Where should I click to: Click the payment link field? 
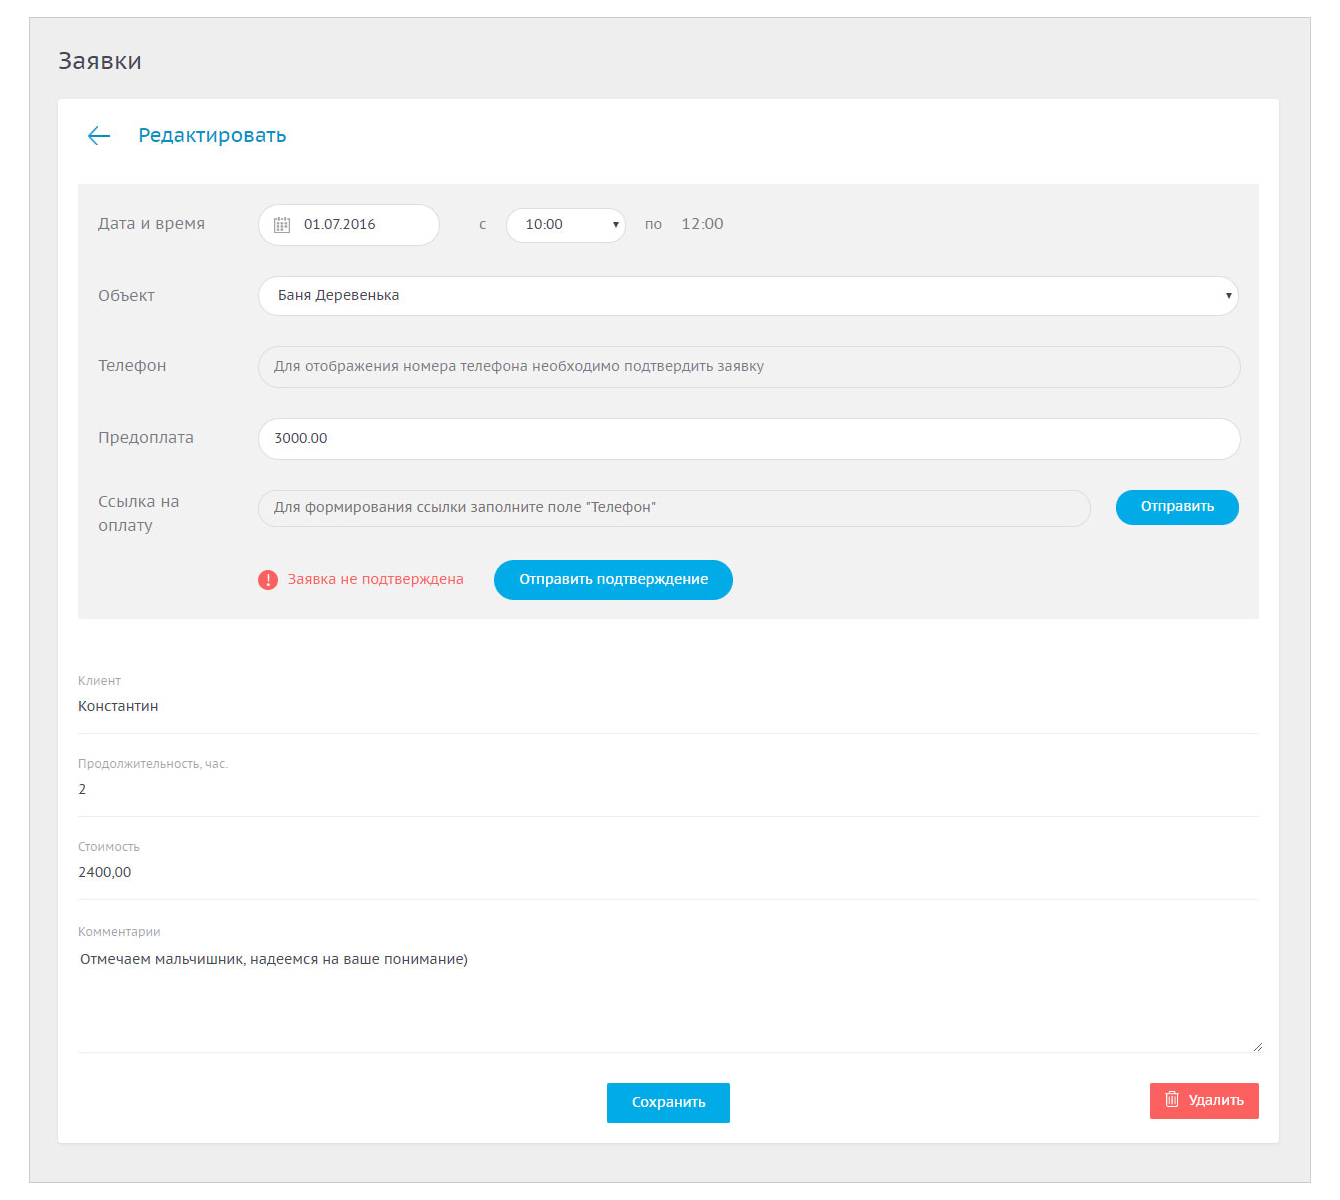pyautogui.click(x=673, y=508)
